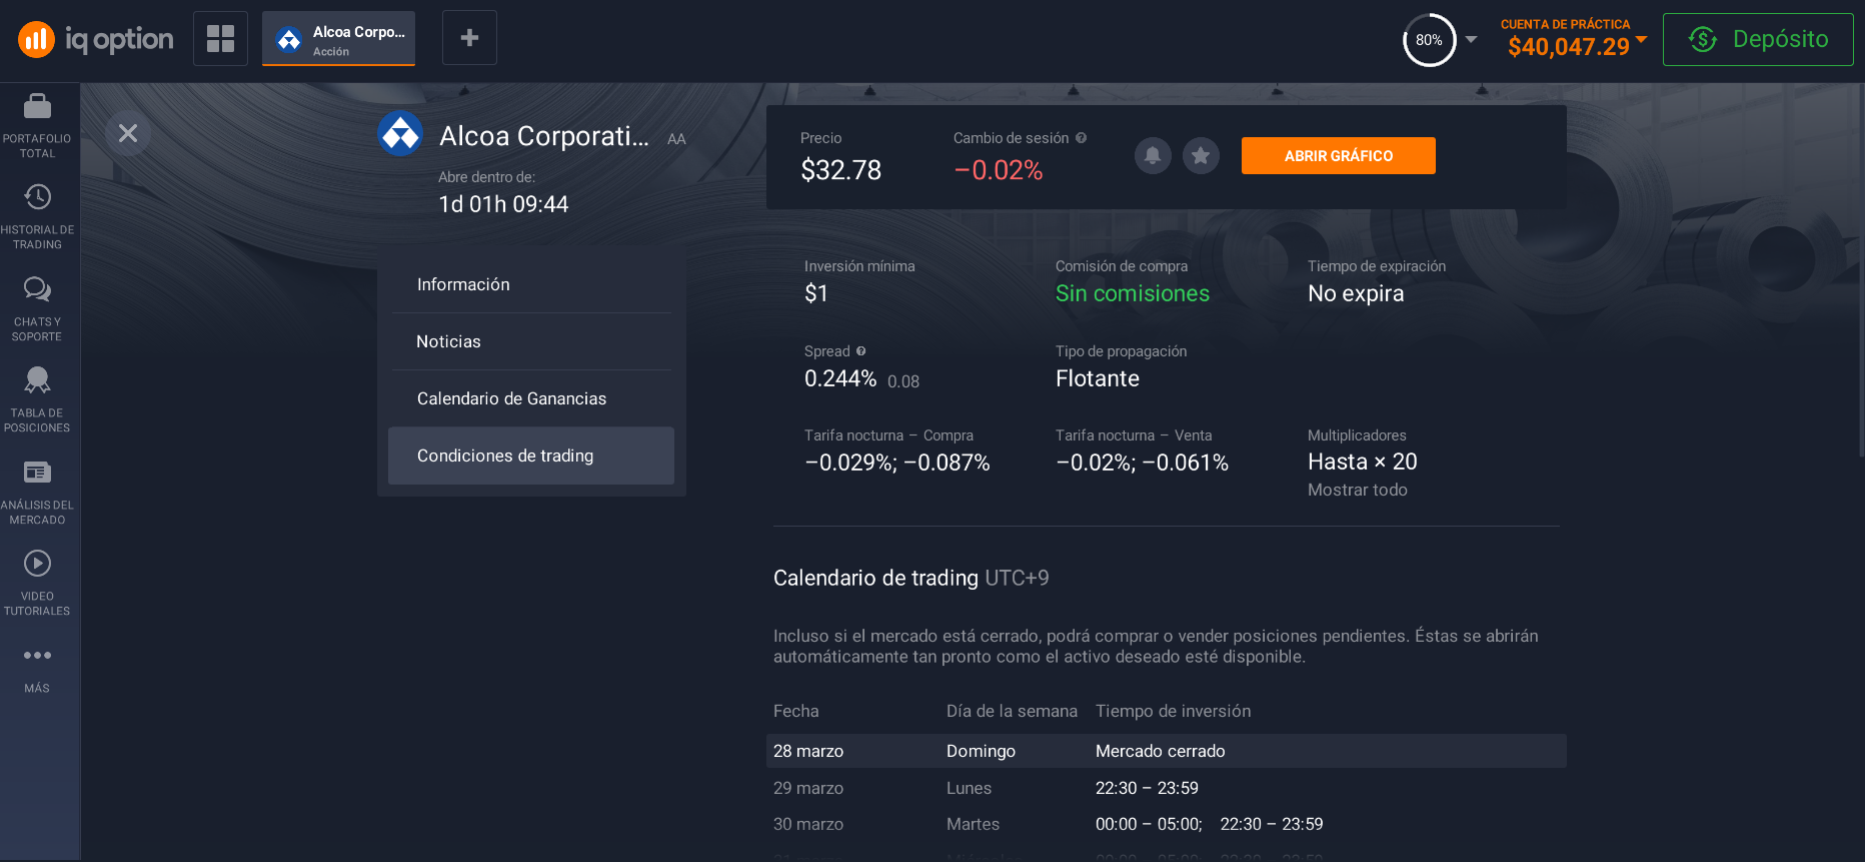Click the Martes weekday cell

pyautogui.click(x=973, y=824)
